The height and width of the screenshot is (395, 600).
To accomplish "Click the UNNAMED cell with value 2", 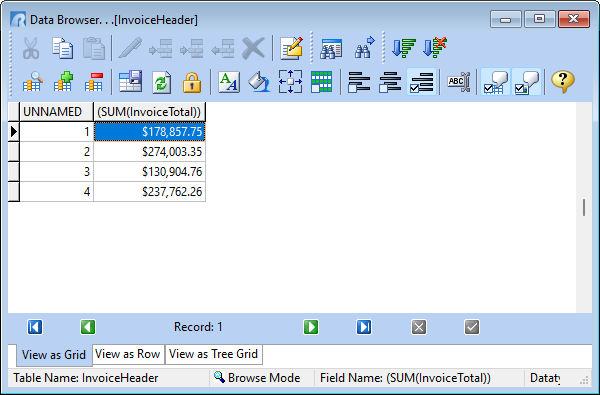I will click(x=57, y=152).
